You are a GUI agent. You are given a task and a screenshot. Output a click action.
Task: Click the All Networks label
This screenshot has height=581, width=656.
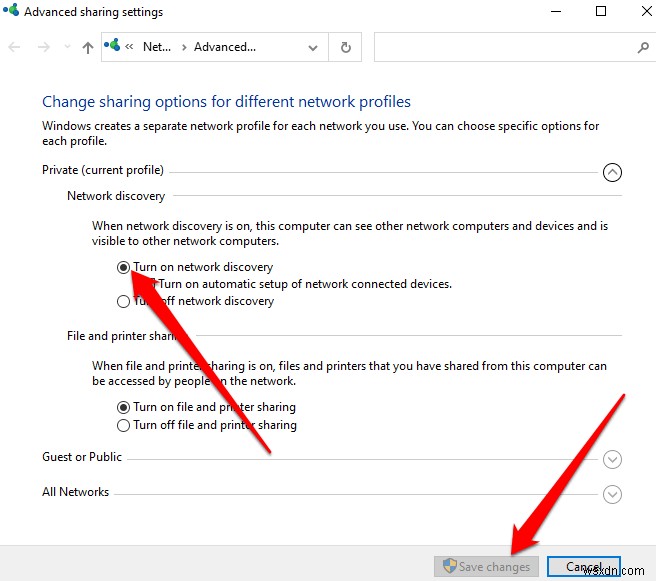pos(75,492)
